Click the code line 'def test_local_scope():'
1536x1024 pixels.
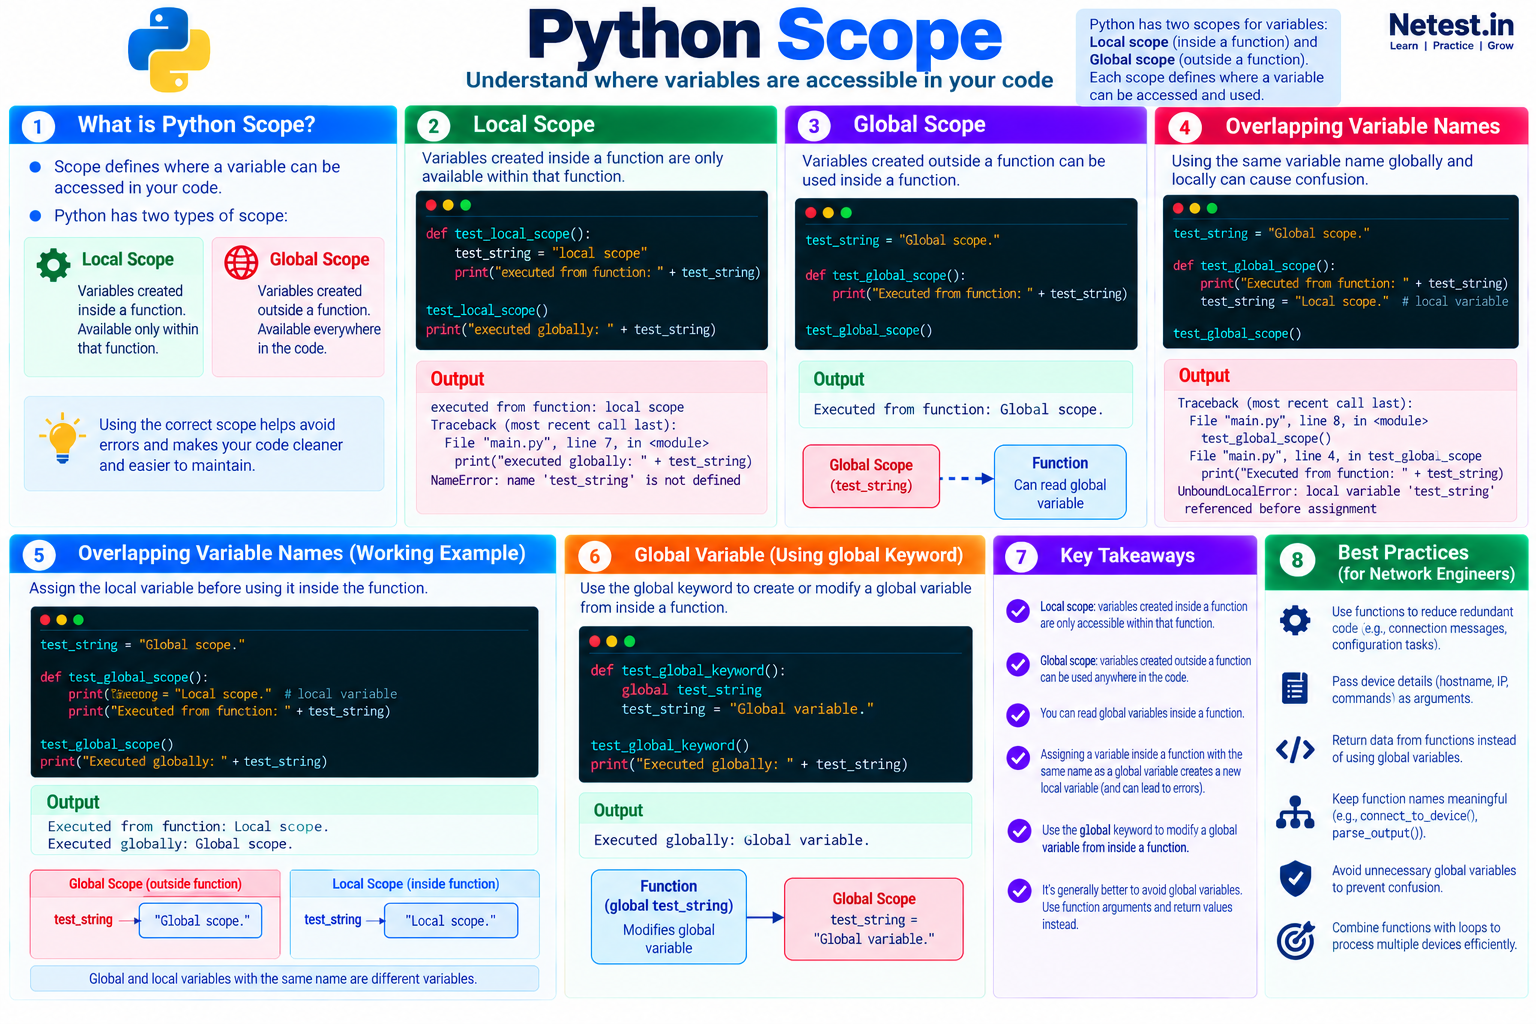point(508,234)
